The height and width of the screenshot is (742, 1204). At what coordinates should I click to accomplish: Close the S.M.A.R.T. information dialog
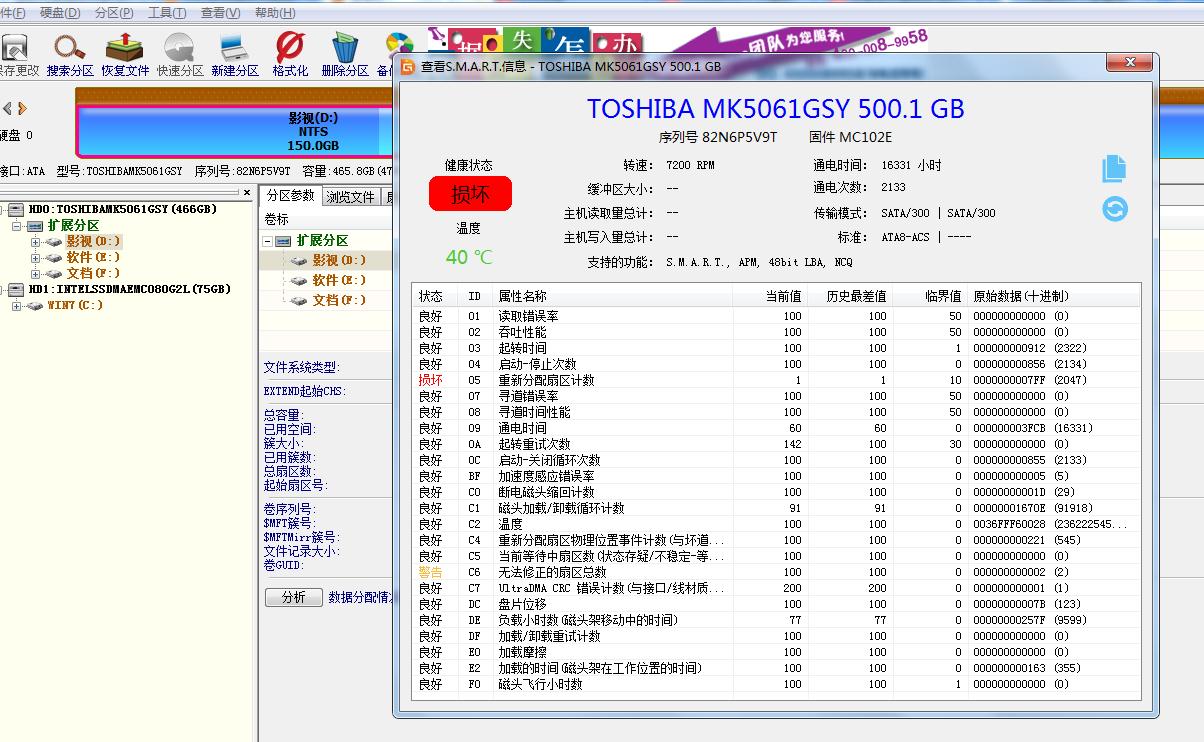coord(1129,62)
